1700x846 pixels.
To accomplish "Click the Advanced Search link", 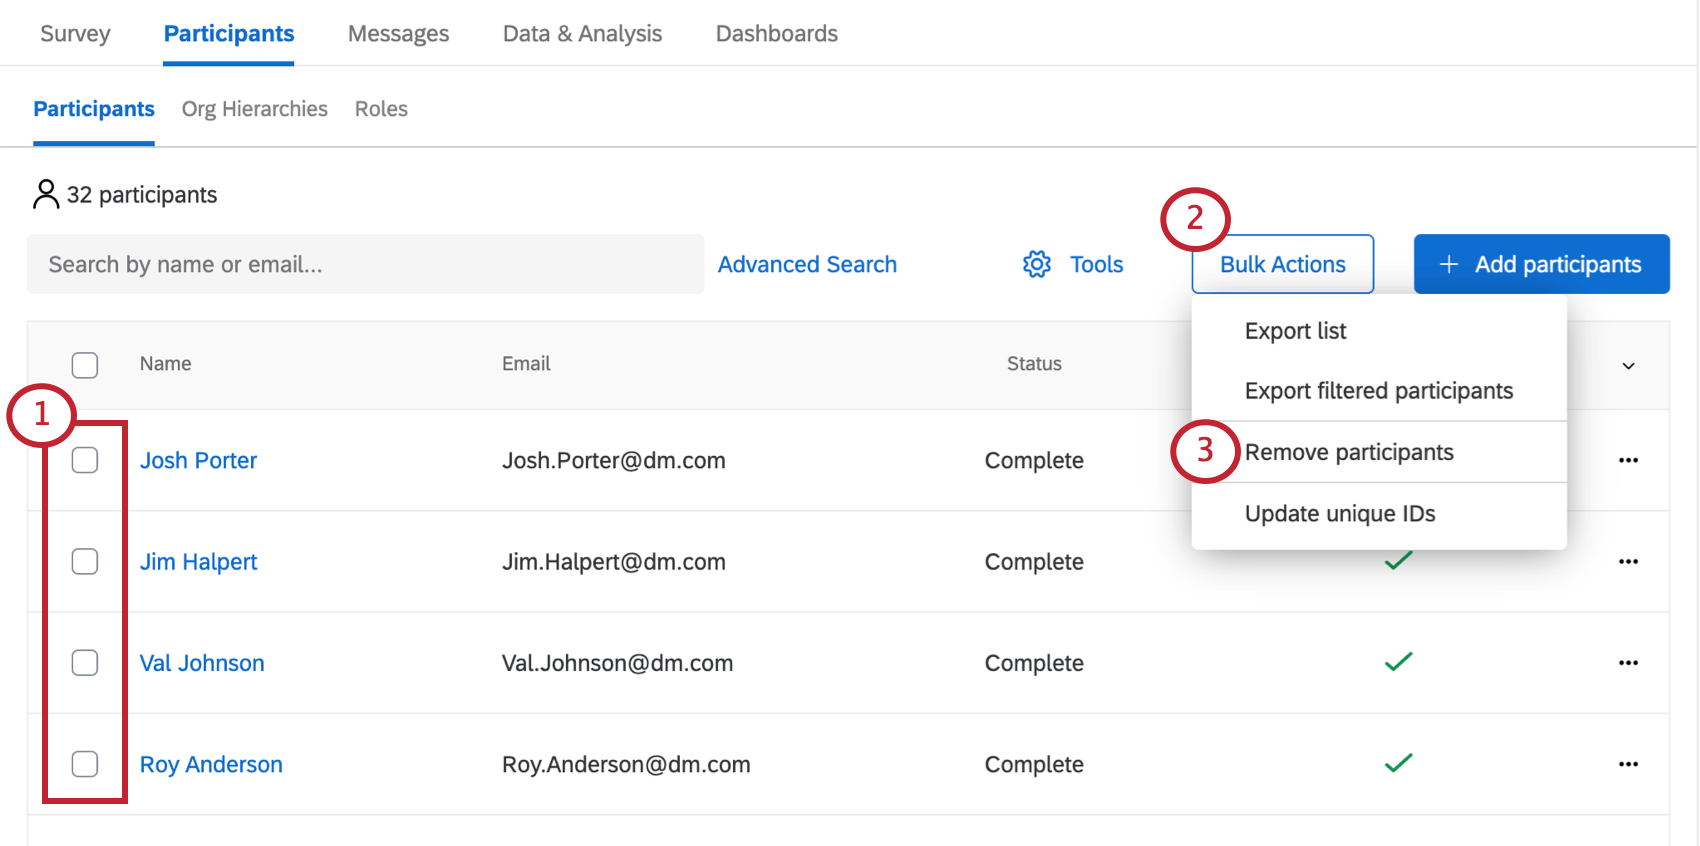I will pos(807,264).
